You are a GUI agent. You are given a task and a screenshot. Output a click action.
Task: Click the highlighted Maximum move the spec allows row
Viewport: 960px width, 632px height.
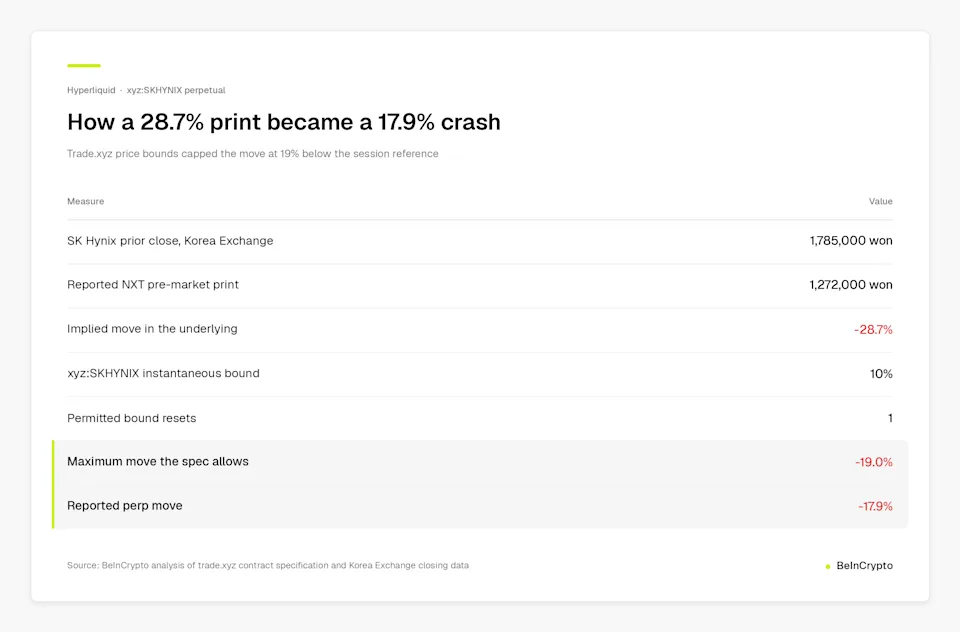point(480,462)
